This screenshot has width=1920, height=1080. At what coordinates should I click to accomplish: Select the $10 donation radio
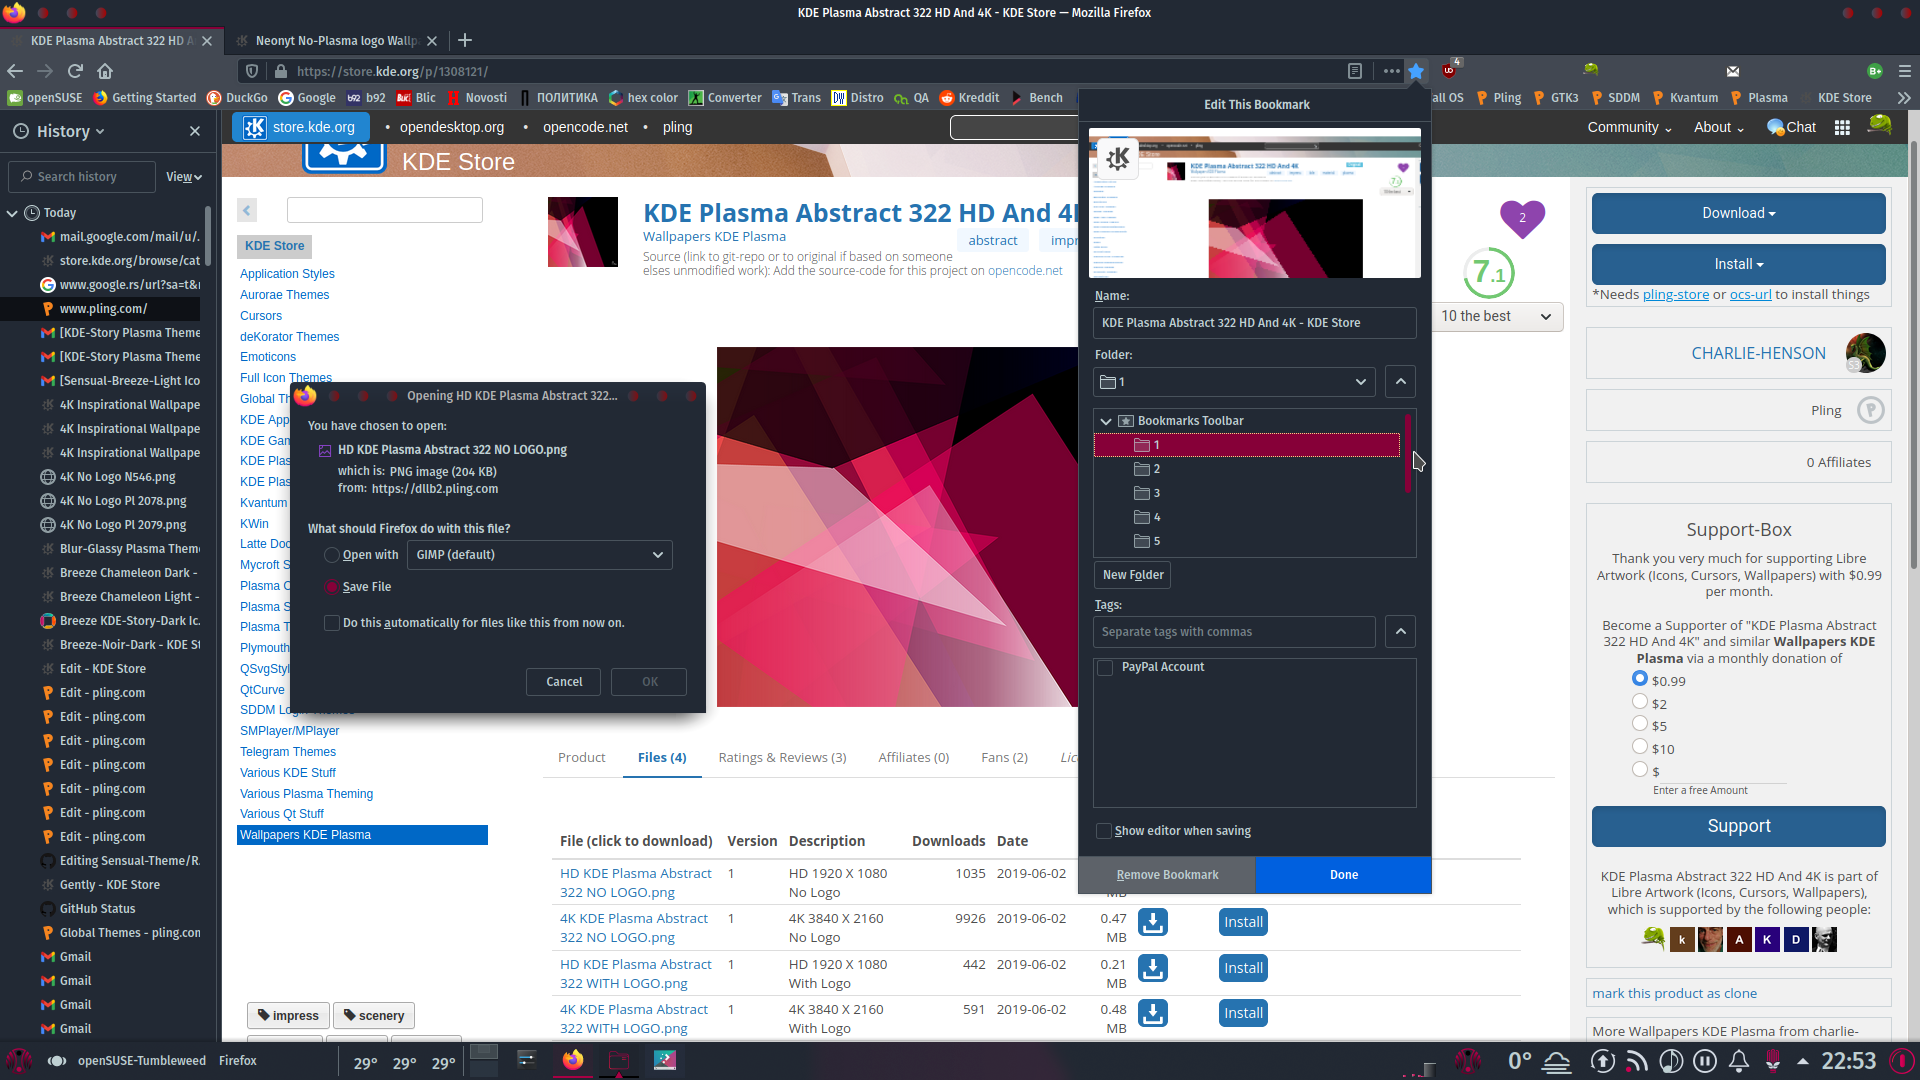tap(1639, 746)
